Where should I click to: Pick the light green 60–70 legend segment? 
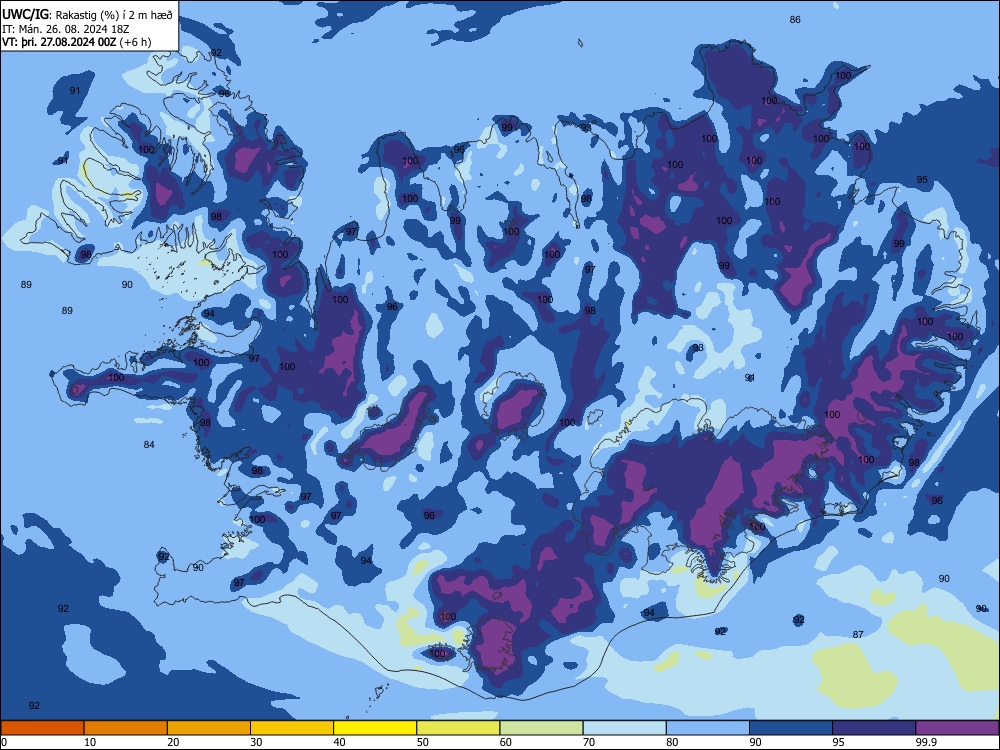(541, 728)
